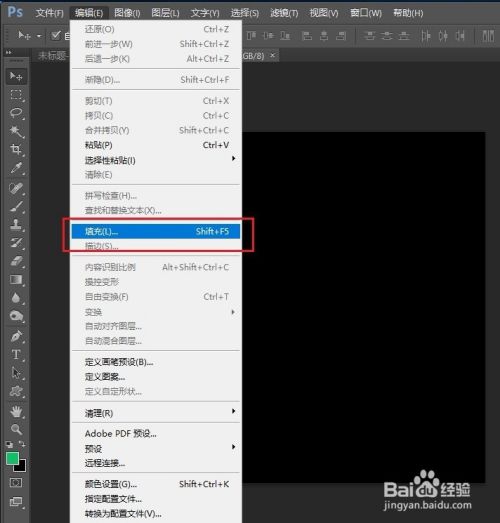Image resolution: width=500 pixels, height=523 pixels.
Task: Select the Pen tool
Action: point(16,336)
